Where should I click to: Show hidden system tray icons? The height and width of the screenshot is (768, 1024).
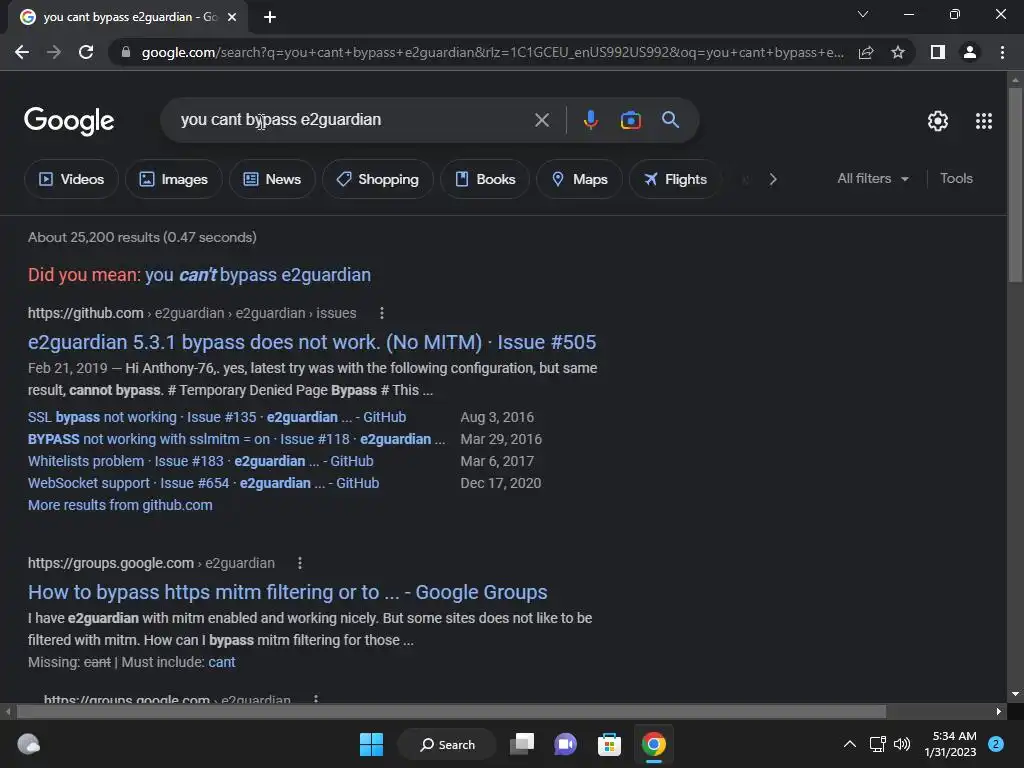point(850,744)
